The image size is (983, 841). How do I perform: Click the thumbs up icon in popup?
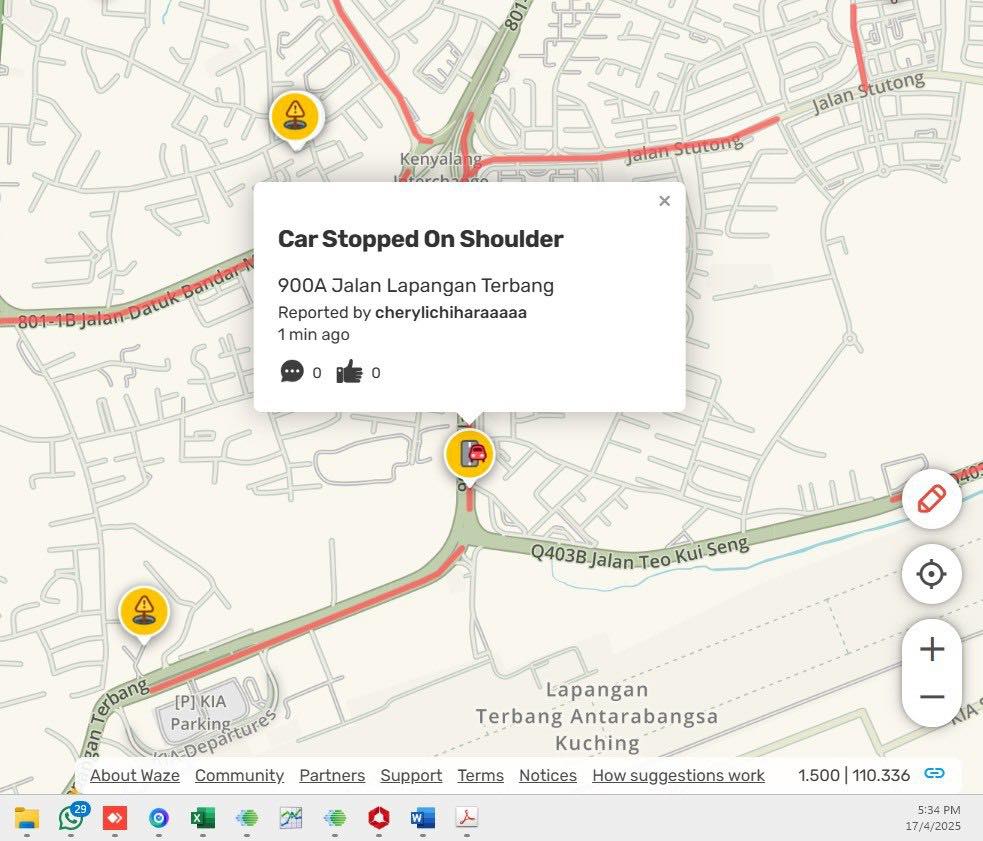349,371
